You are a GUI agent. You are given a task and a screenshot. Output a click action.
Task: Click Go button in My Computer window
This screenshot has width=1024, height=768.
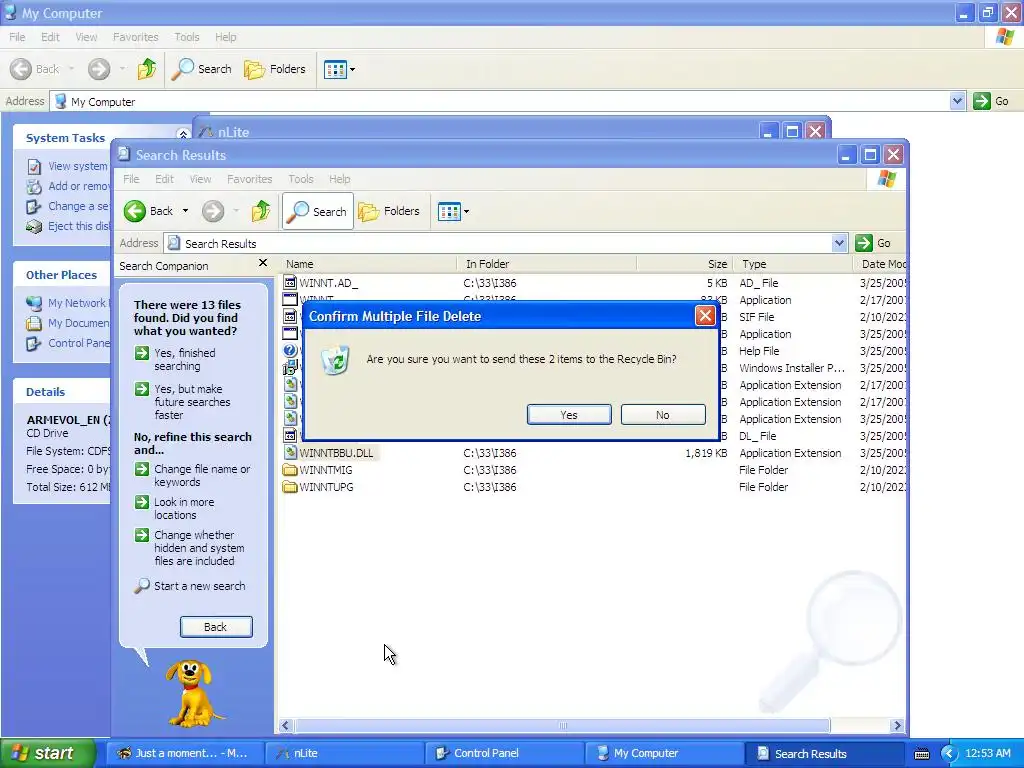tap(991, 101)
